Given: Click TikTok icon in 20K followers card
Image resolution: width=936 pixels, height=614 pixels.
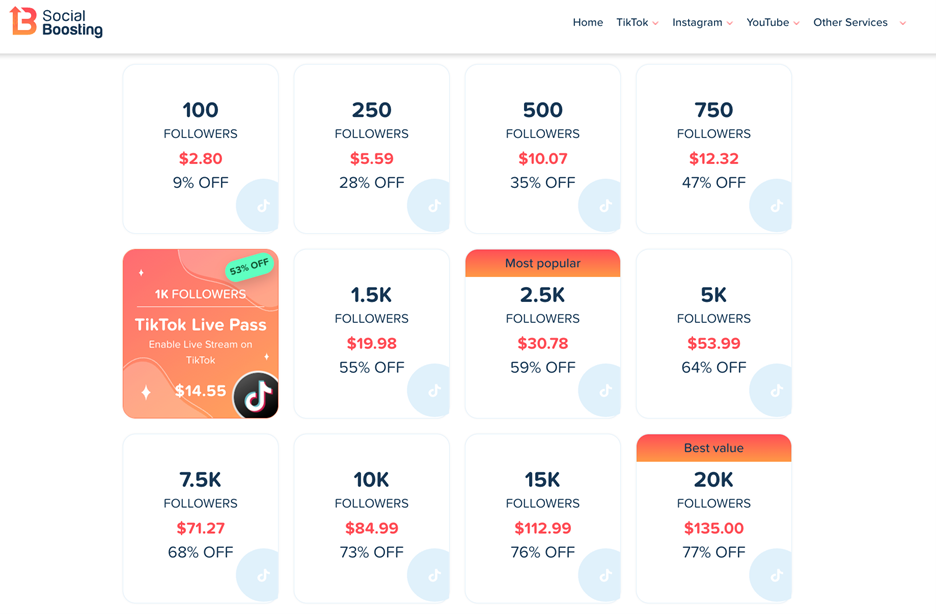Looking at the screenshot, I should (776, 575).
